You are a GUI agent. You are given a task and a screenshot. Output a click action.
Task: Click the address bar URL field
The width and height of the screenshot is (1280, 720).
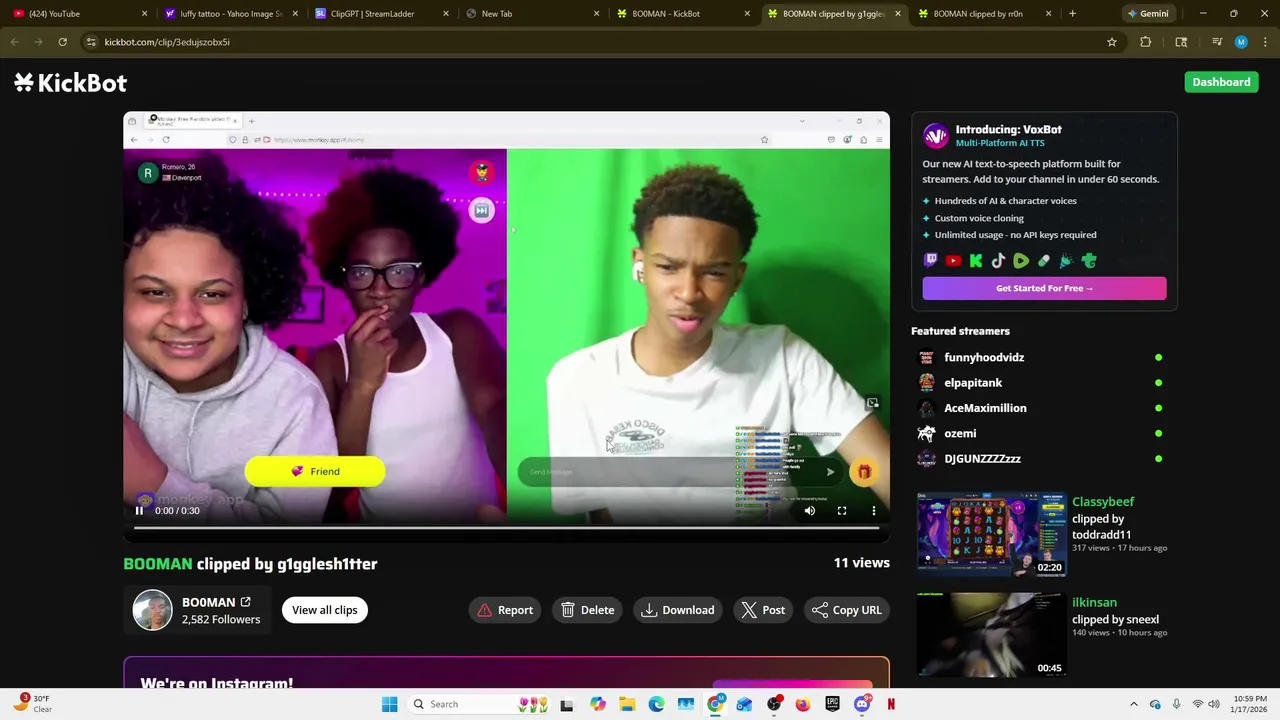(600, 42)
